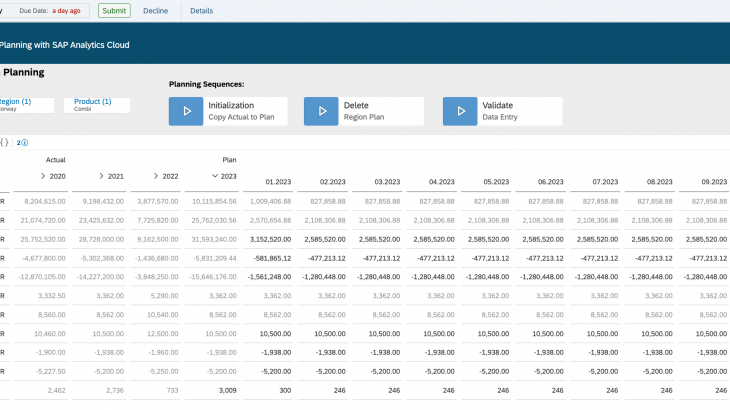Select the 05.2023 column header
The height and width of the screenshot is (410, 730).
(496, 182)
